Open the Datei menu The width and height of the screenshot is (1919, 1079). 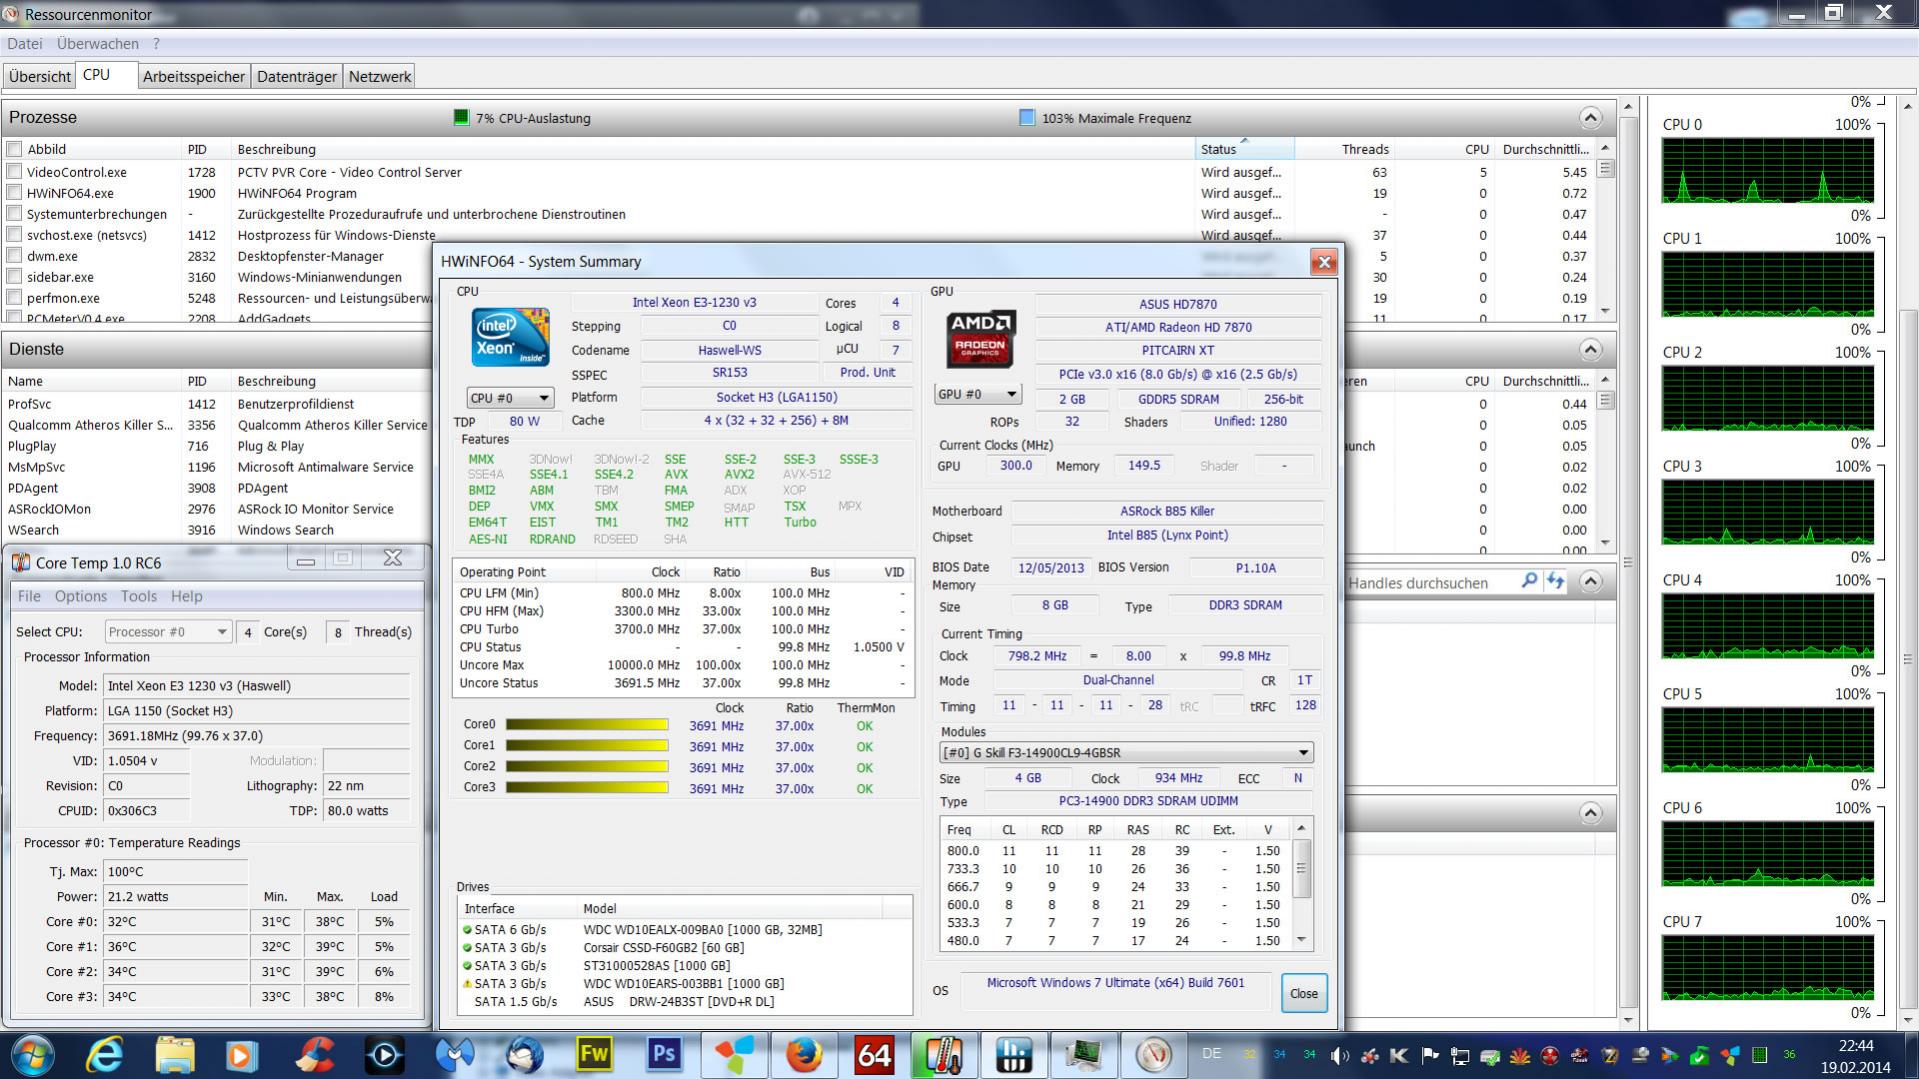click(25, 44)
